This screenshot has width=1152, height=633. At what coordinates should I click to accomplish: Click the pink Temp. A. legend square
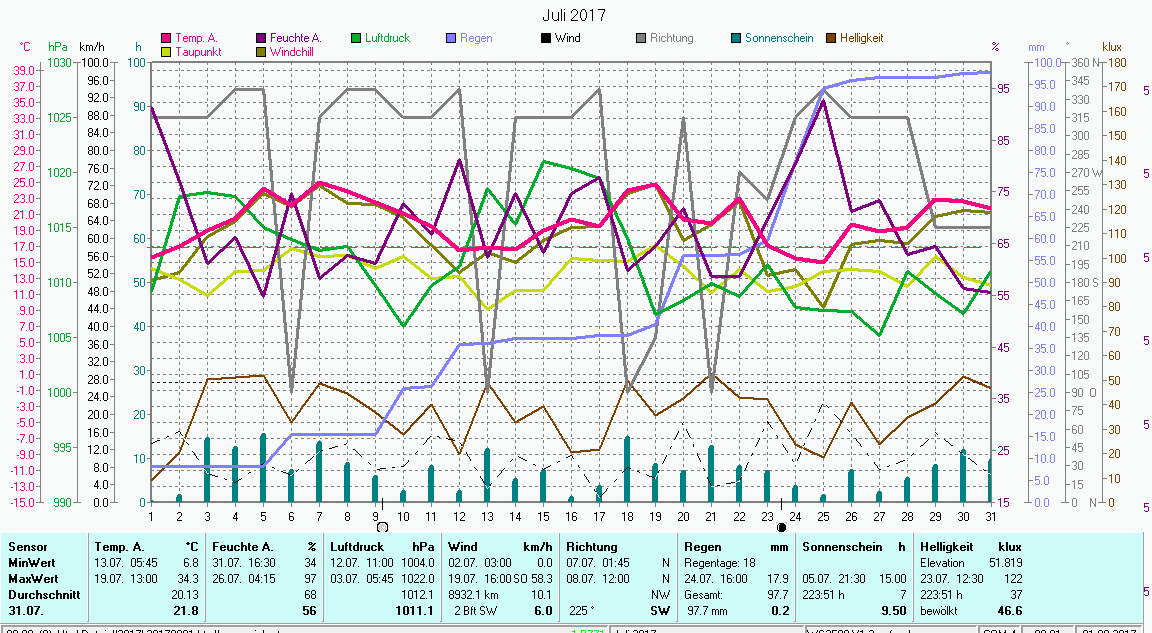[166, 38]
